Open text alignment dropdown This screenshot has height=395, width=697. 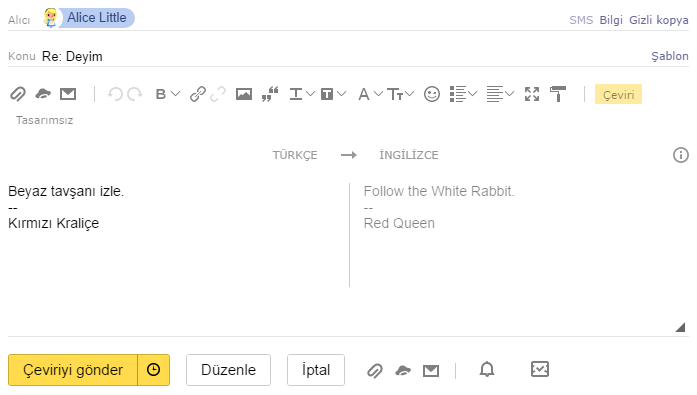[509, 94]
